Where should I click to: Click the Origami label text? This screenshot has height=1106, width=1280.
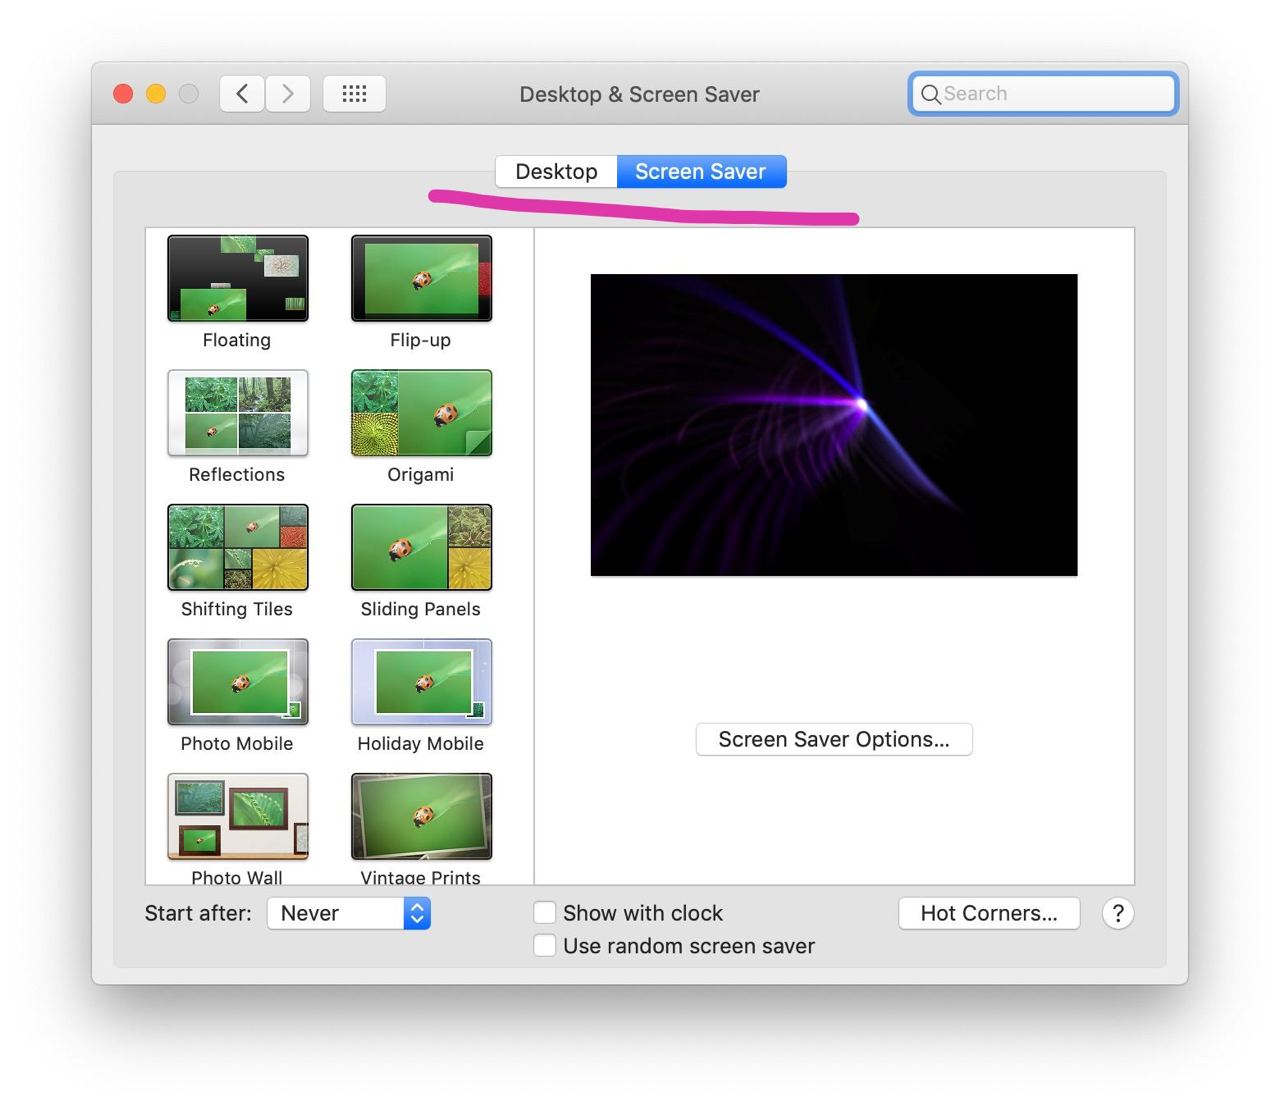[x=421, y=475]
